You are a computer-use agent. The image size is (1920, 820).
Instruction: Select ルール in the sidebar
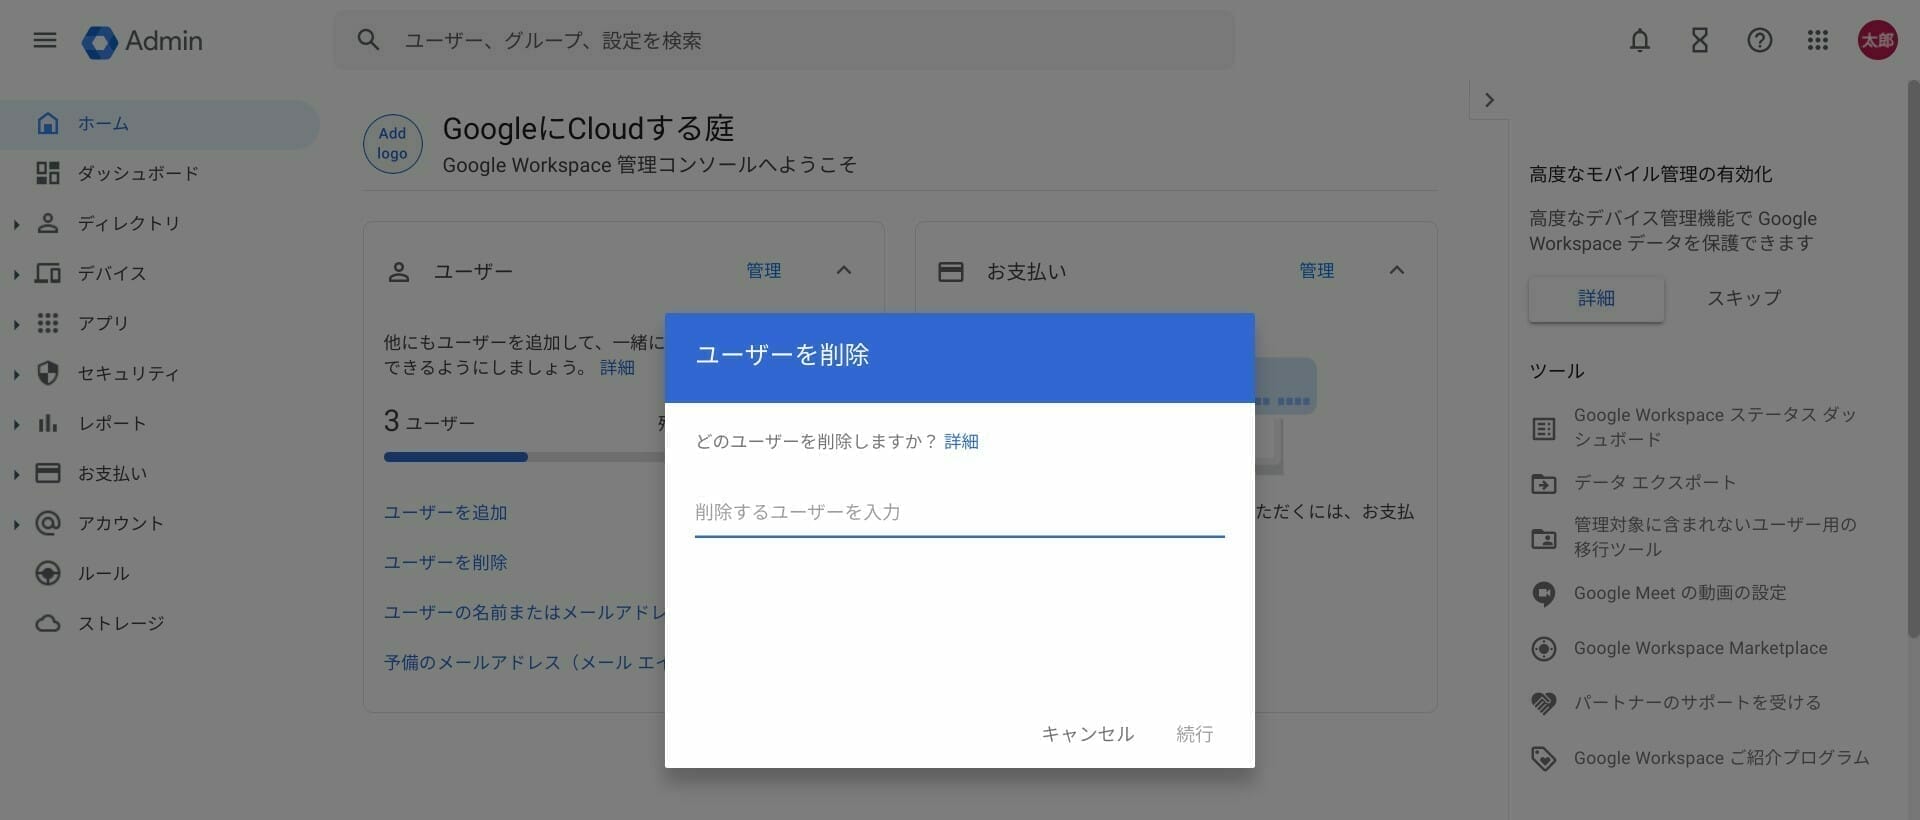point(159,574)
